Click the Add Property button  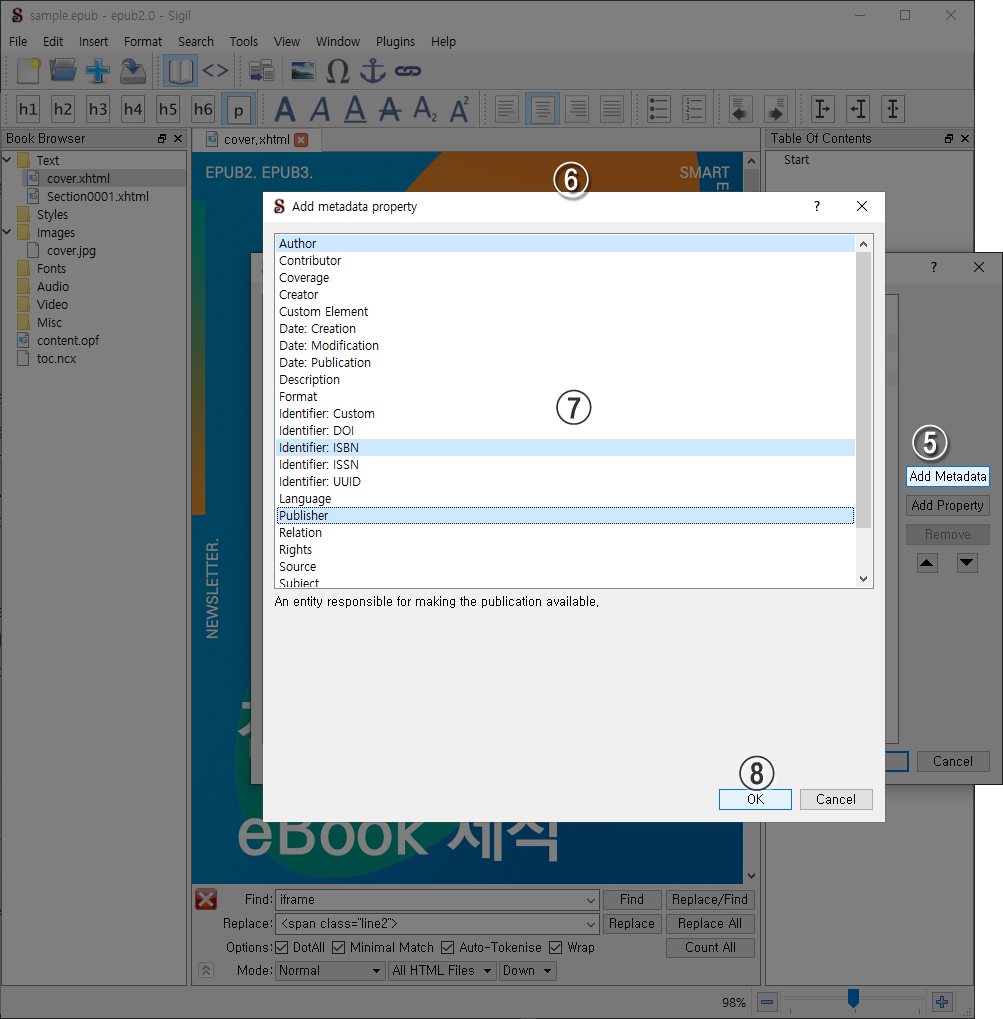tap(947, 506)
